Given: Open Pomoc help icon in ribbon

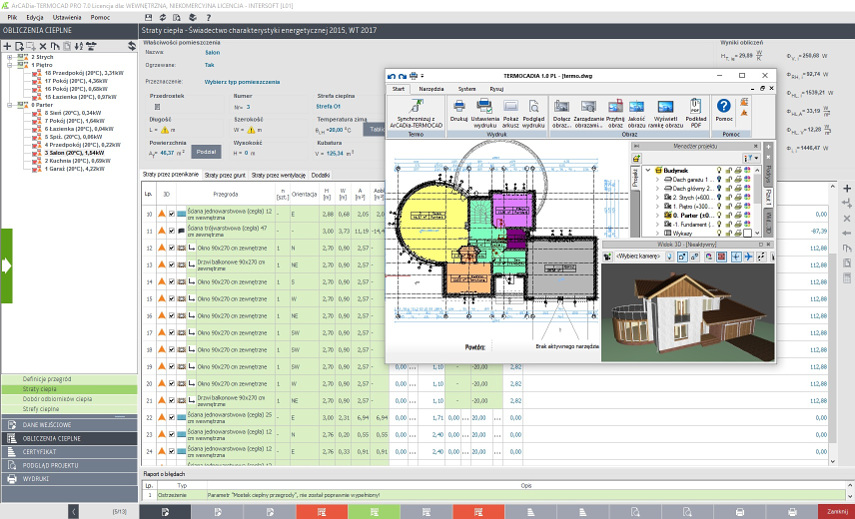Looking at the screenshot, I should (x=724, y=106).
